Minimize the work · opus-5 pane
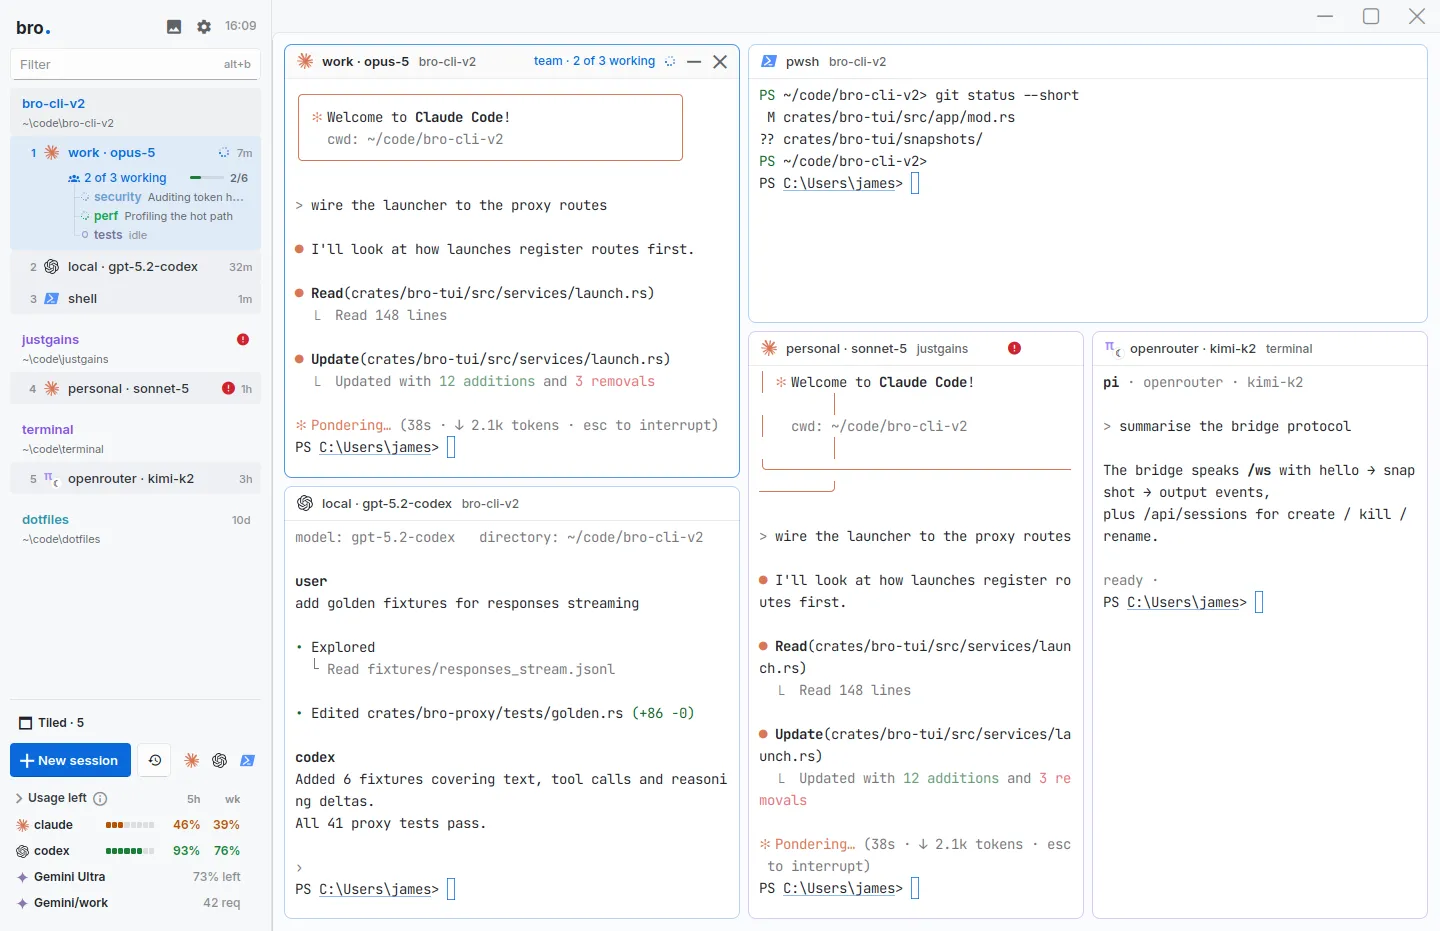This screenshot has width=1440, height=931. 694,62
